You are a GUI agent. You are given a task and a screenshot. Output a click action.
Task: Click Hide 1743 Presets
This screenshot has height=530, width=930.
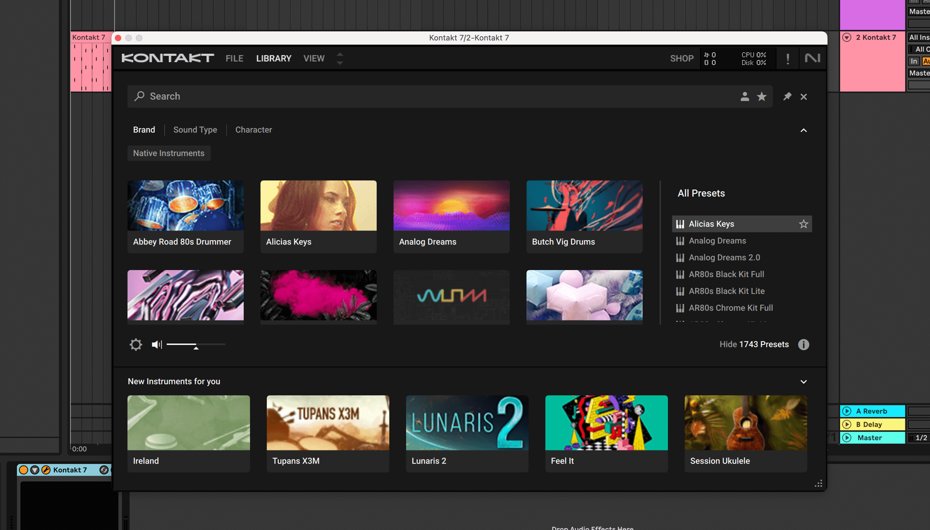click(x=754, y=345)
